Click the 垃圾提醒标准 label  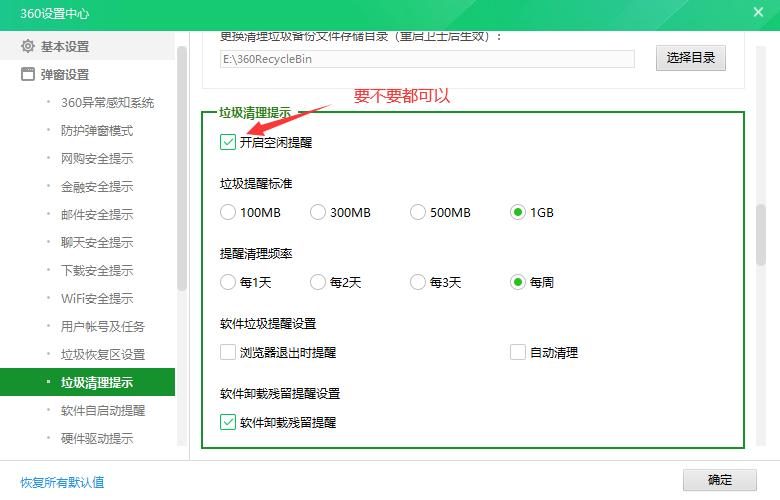(x=256, y=184)
